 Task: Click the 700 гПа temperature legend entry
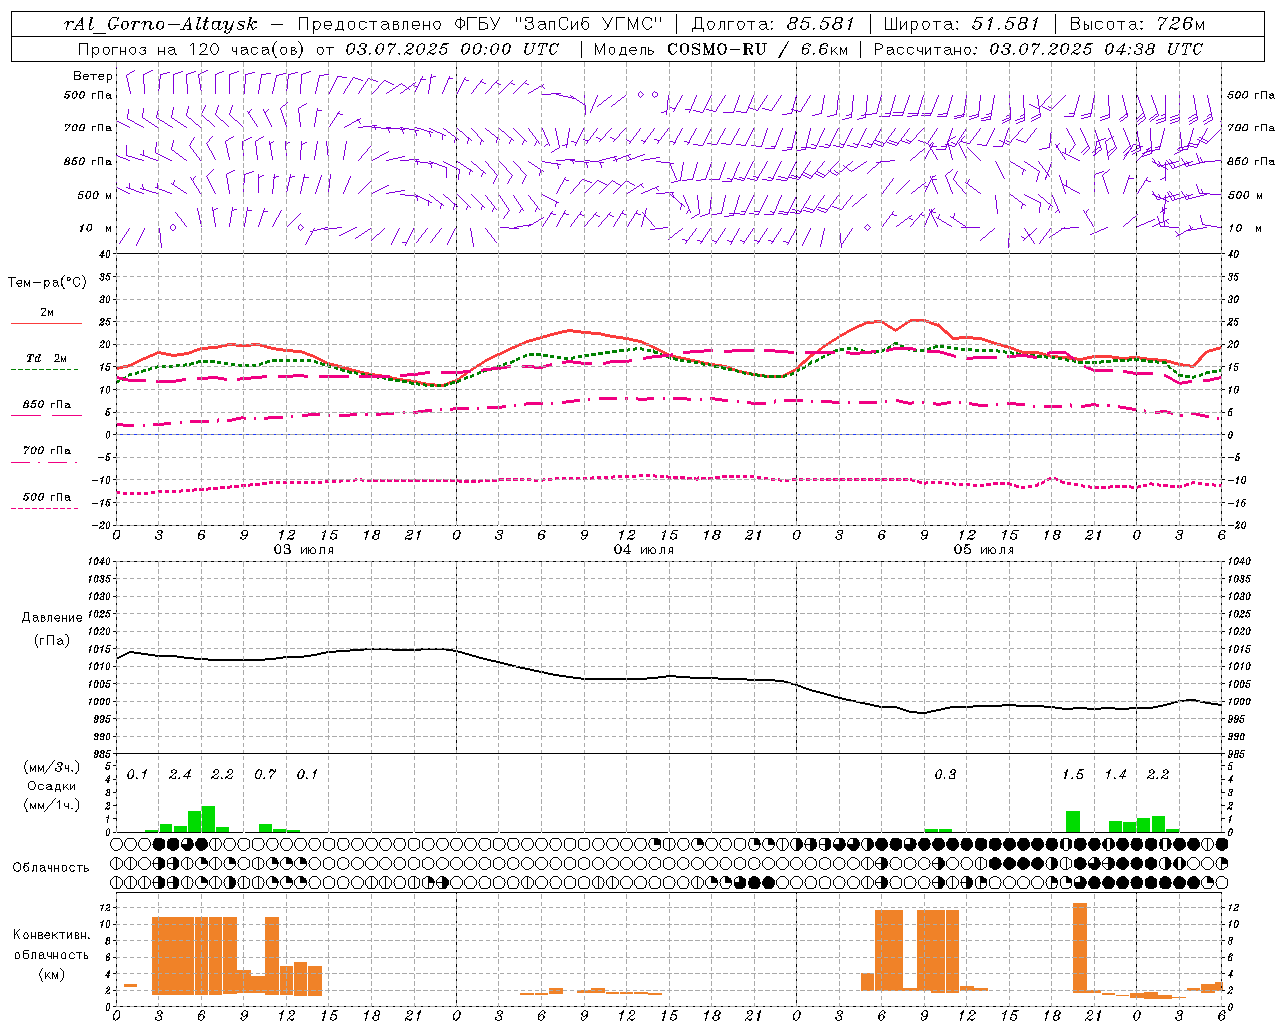pyautogui.click(x=46, y=451)
